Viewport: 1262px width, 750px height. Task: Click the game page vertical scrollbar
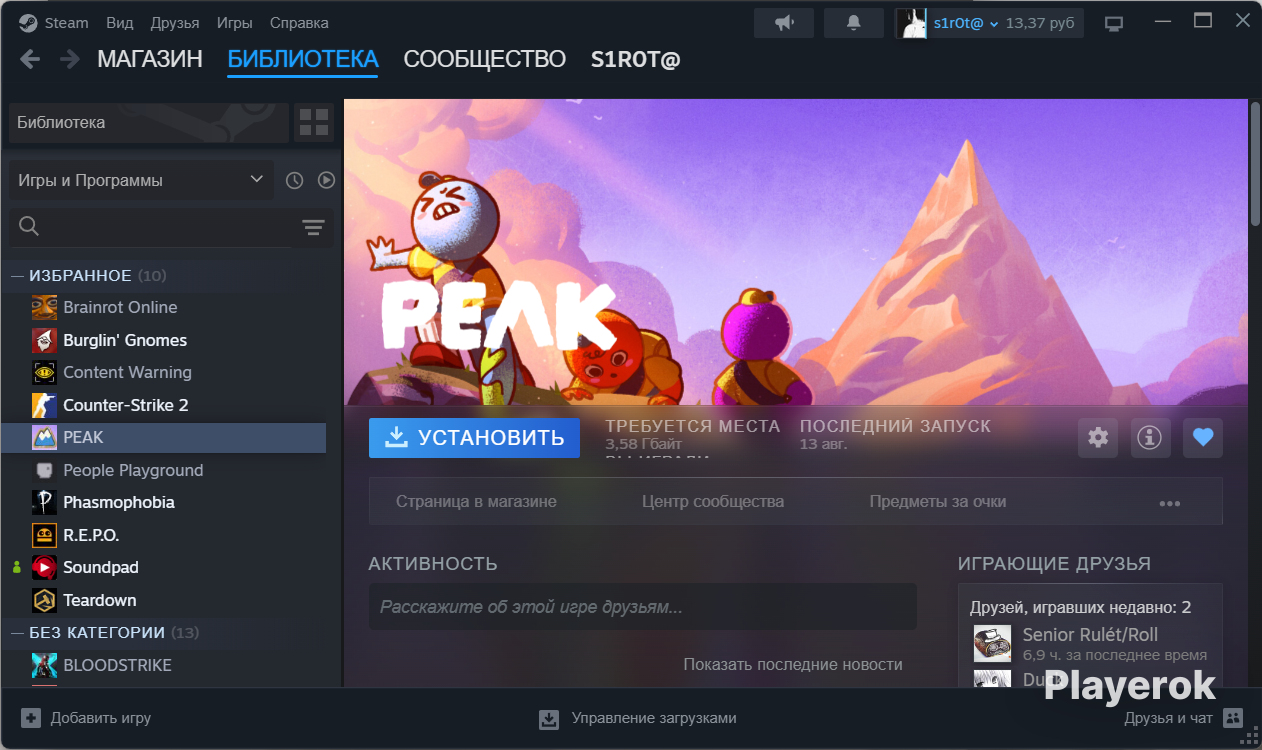point(1255,165)
